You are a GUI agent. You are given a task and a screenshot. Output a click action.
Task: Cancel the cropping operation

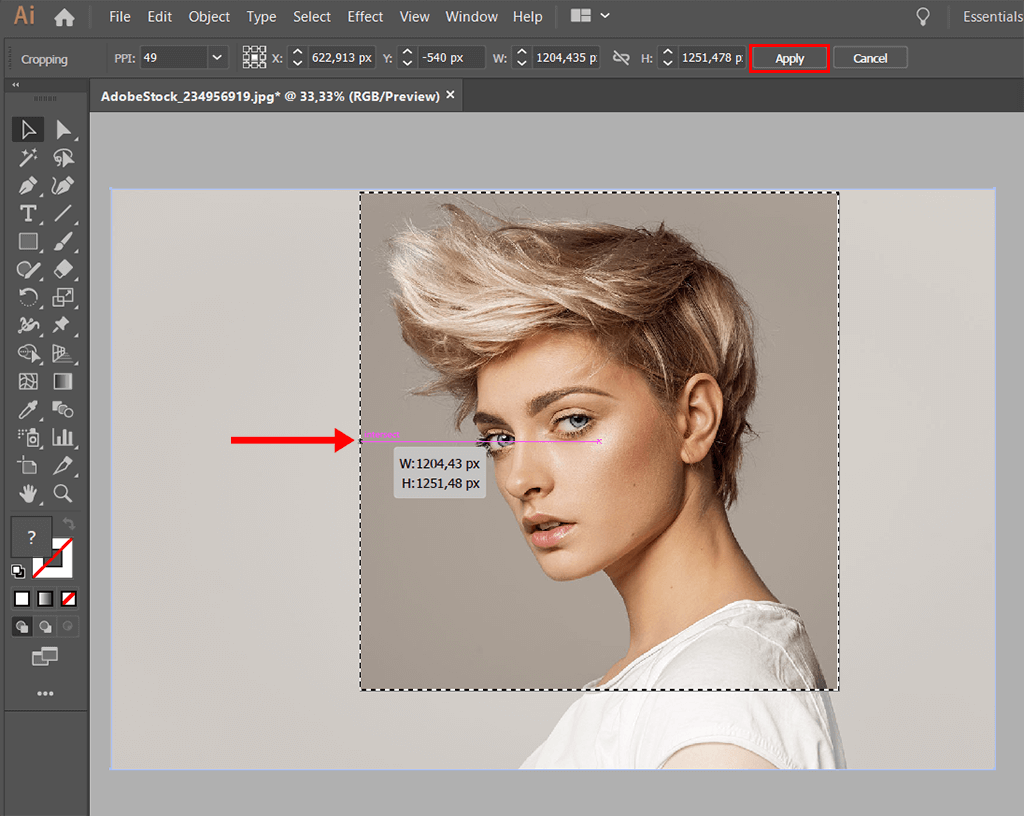[x=870, y=58]
